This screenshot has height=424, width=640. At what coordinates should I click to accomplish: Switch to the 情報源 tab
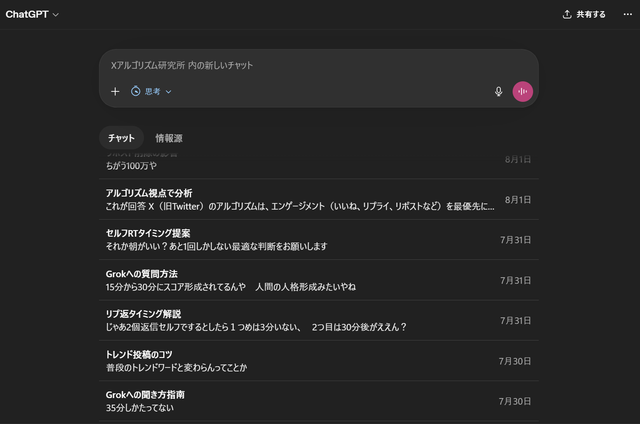tap(169, 138)
